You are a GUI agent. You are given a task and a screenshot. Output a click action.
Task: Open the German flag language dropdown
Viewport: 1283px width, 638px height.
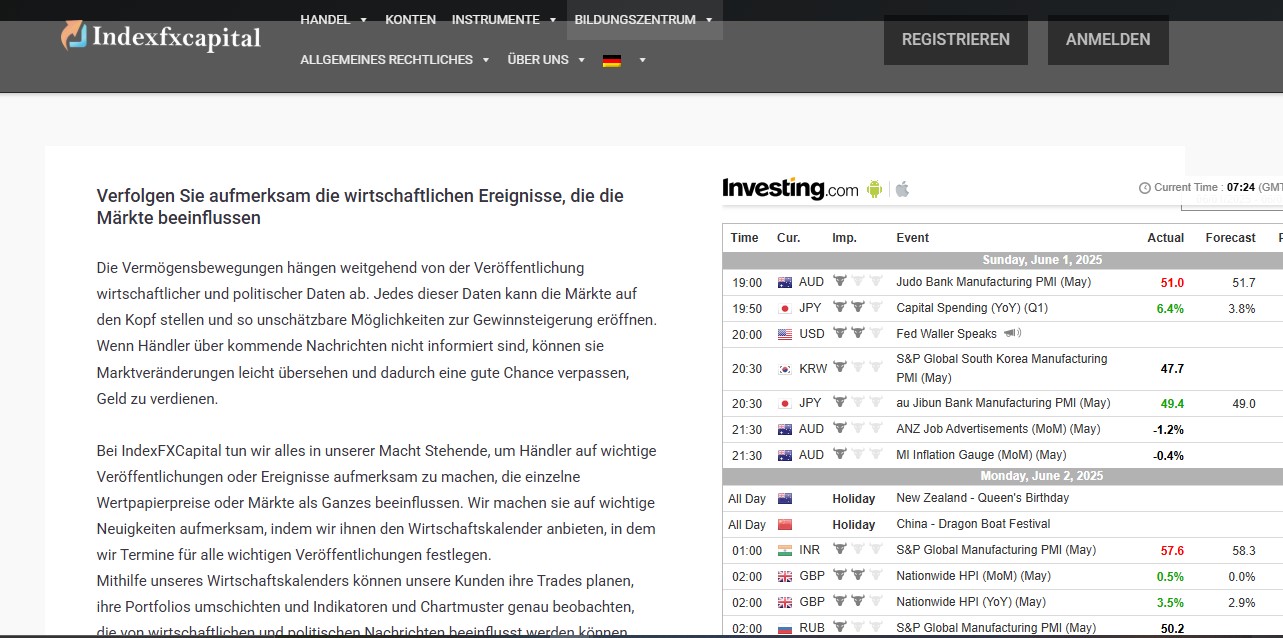click(624, 60)
